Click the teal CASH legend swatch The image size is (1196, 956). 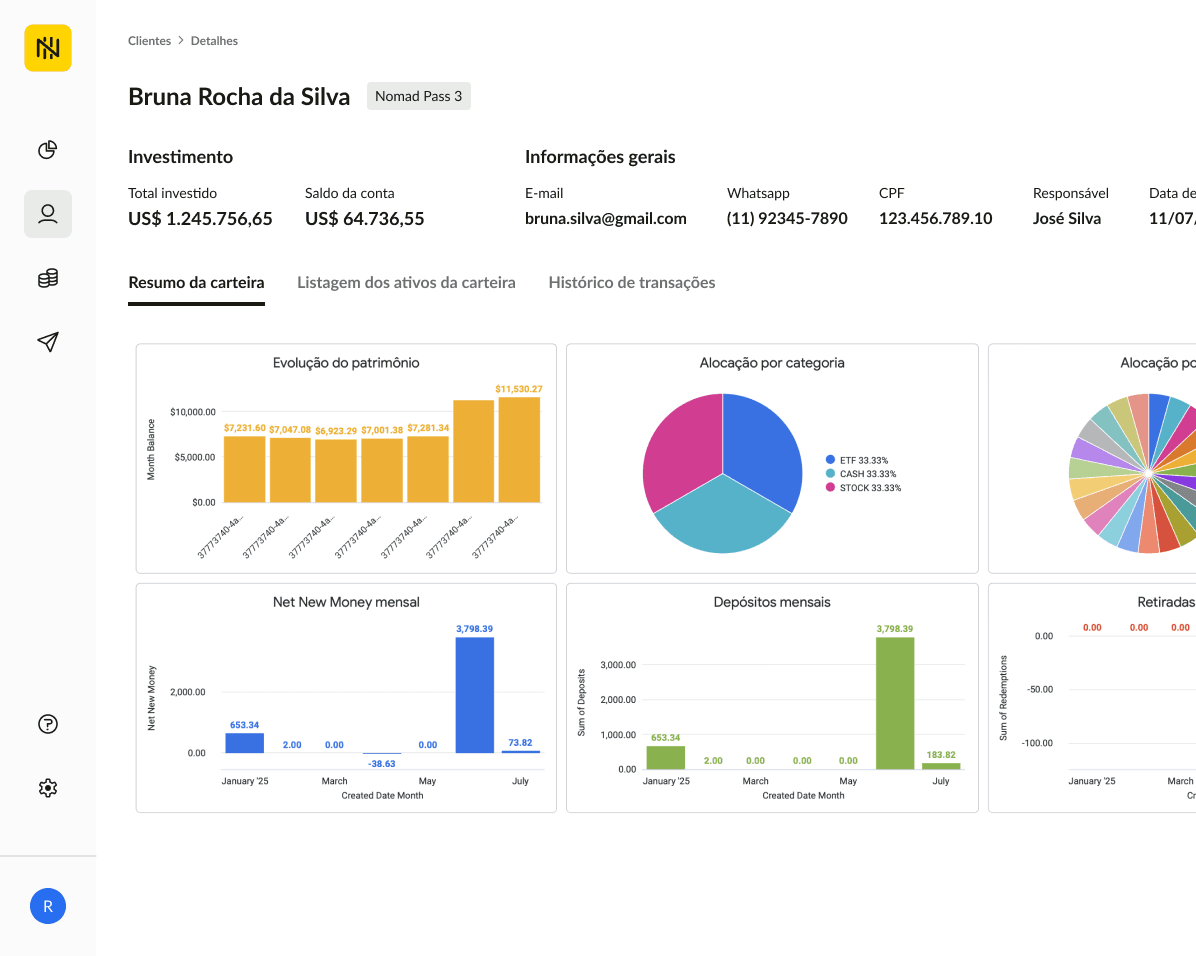830,474
